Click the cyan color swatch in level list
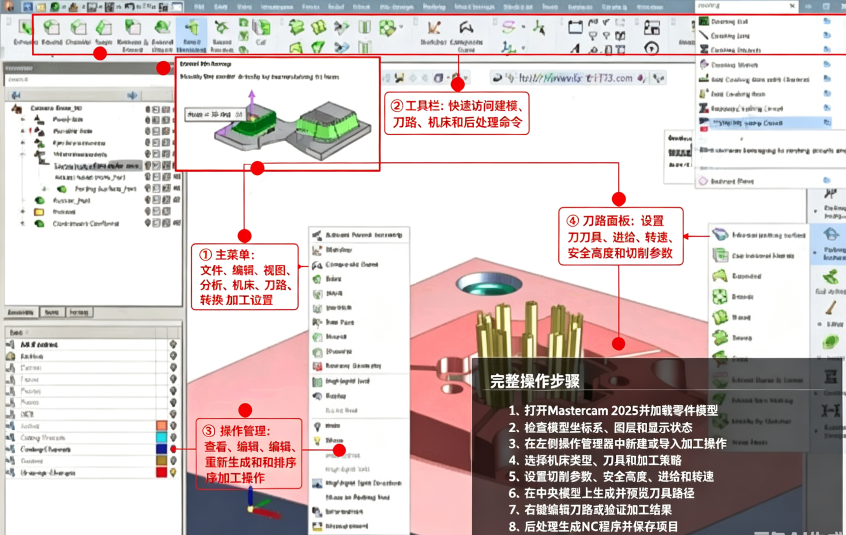The width and height of the screenshot is (846, 535). (x=161, y=437)
